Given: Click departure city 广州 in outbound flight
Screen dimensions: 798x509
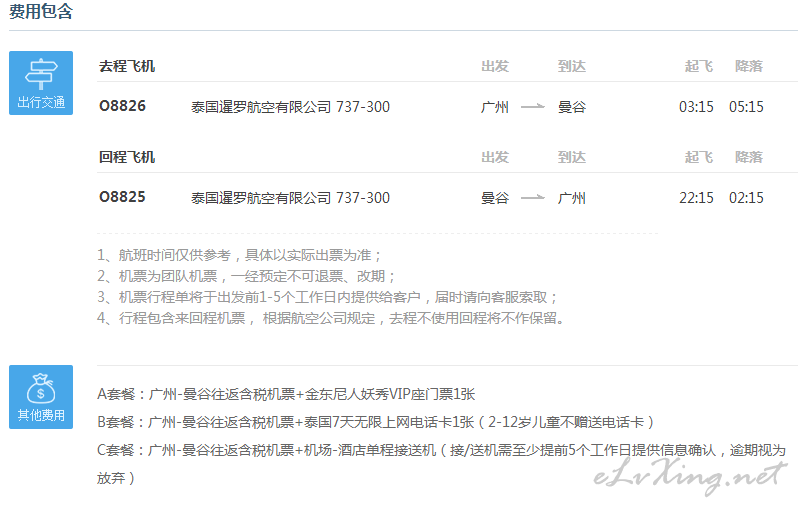Looking at the screenshot, I should 495,107.
